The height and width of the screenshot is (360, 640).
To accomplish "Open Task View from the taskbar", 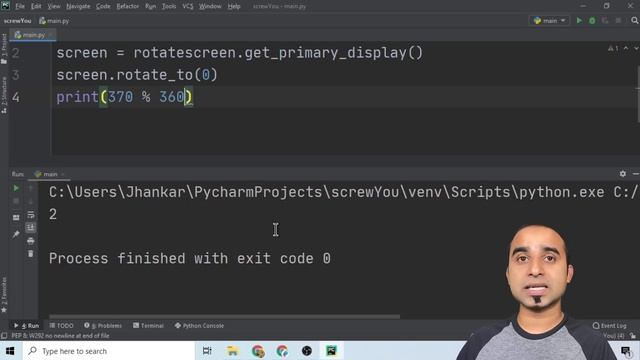I will (x=207, y=351).
